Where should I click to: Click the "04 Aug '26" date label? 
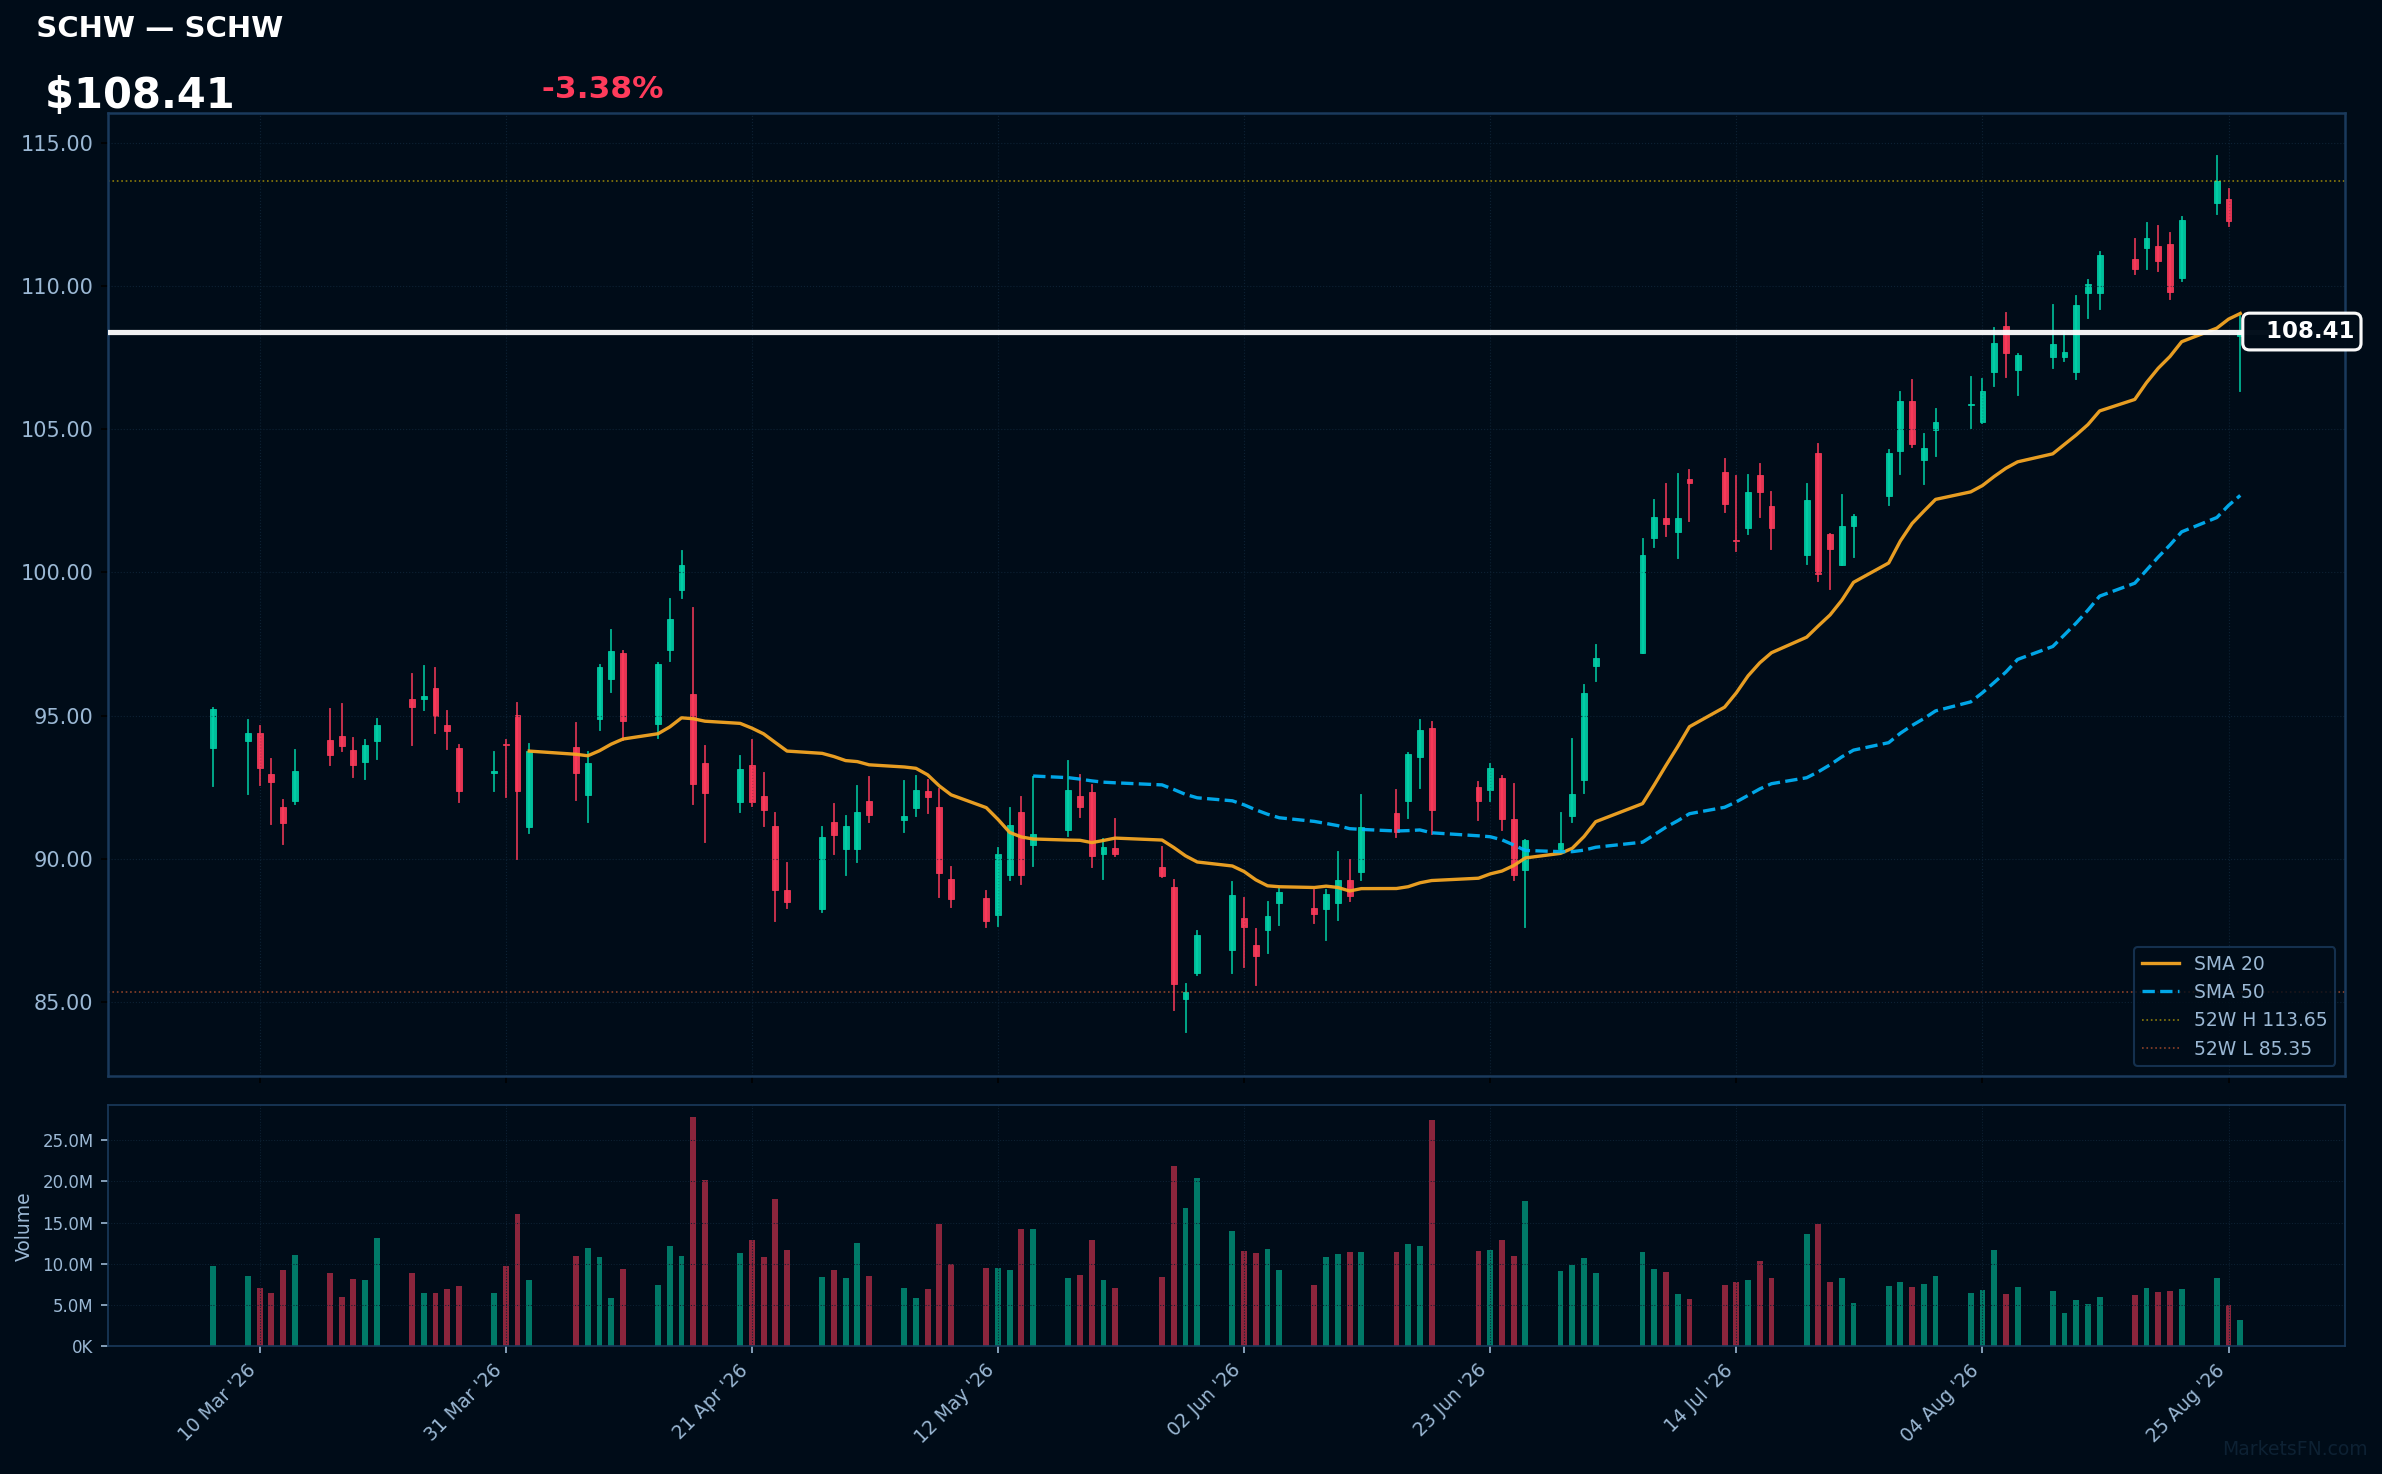click(x=1939, y=1402)
